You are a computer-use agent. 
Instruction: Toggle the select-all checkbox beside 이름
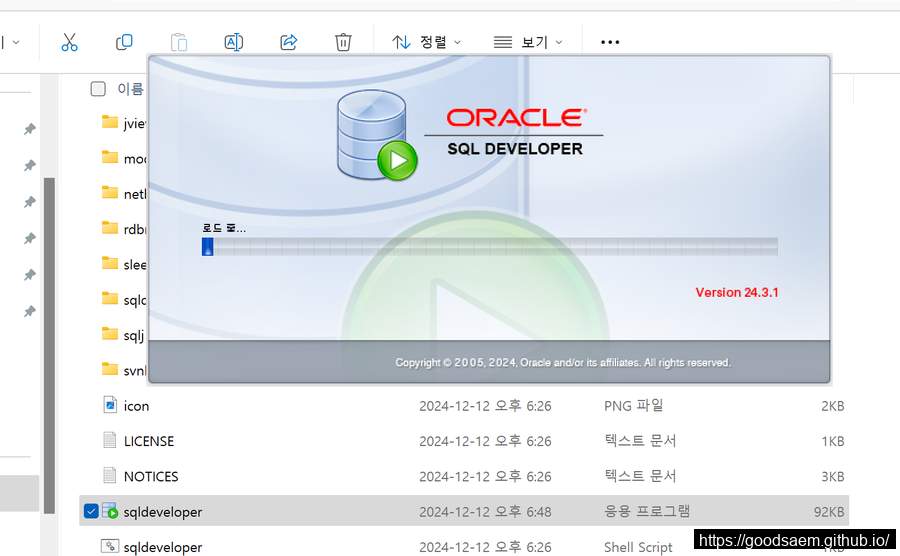98,89
